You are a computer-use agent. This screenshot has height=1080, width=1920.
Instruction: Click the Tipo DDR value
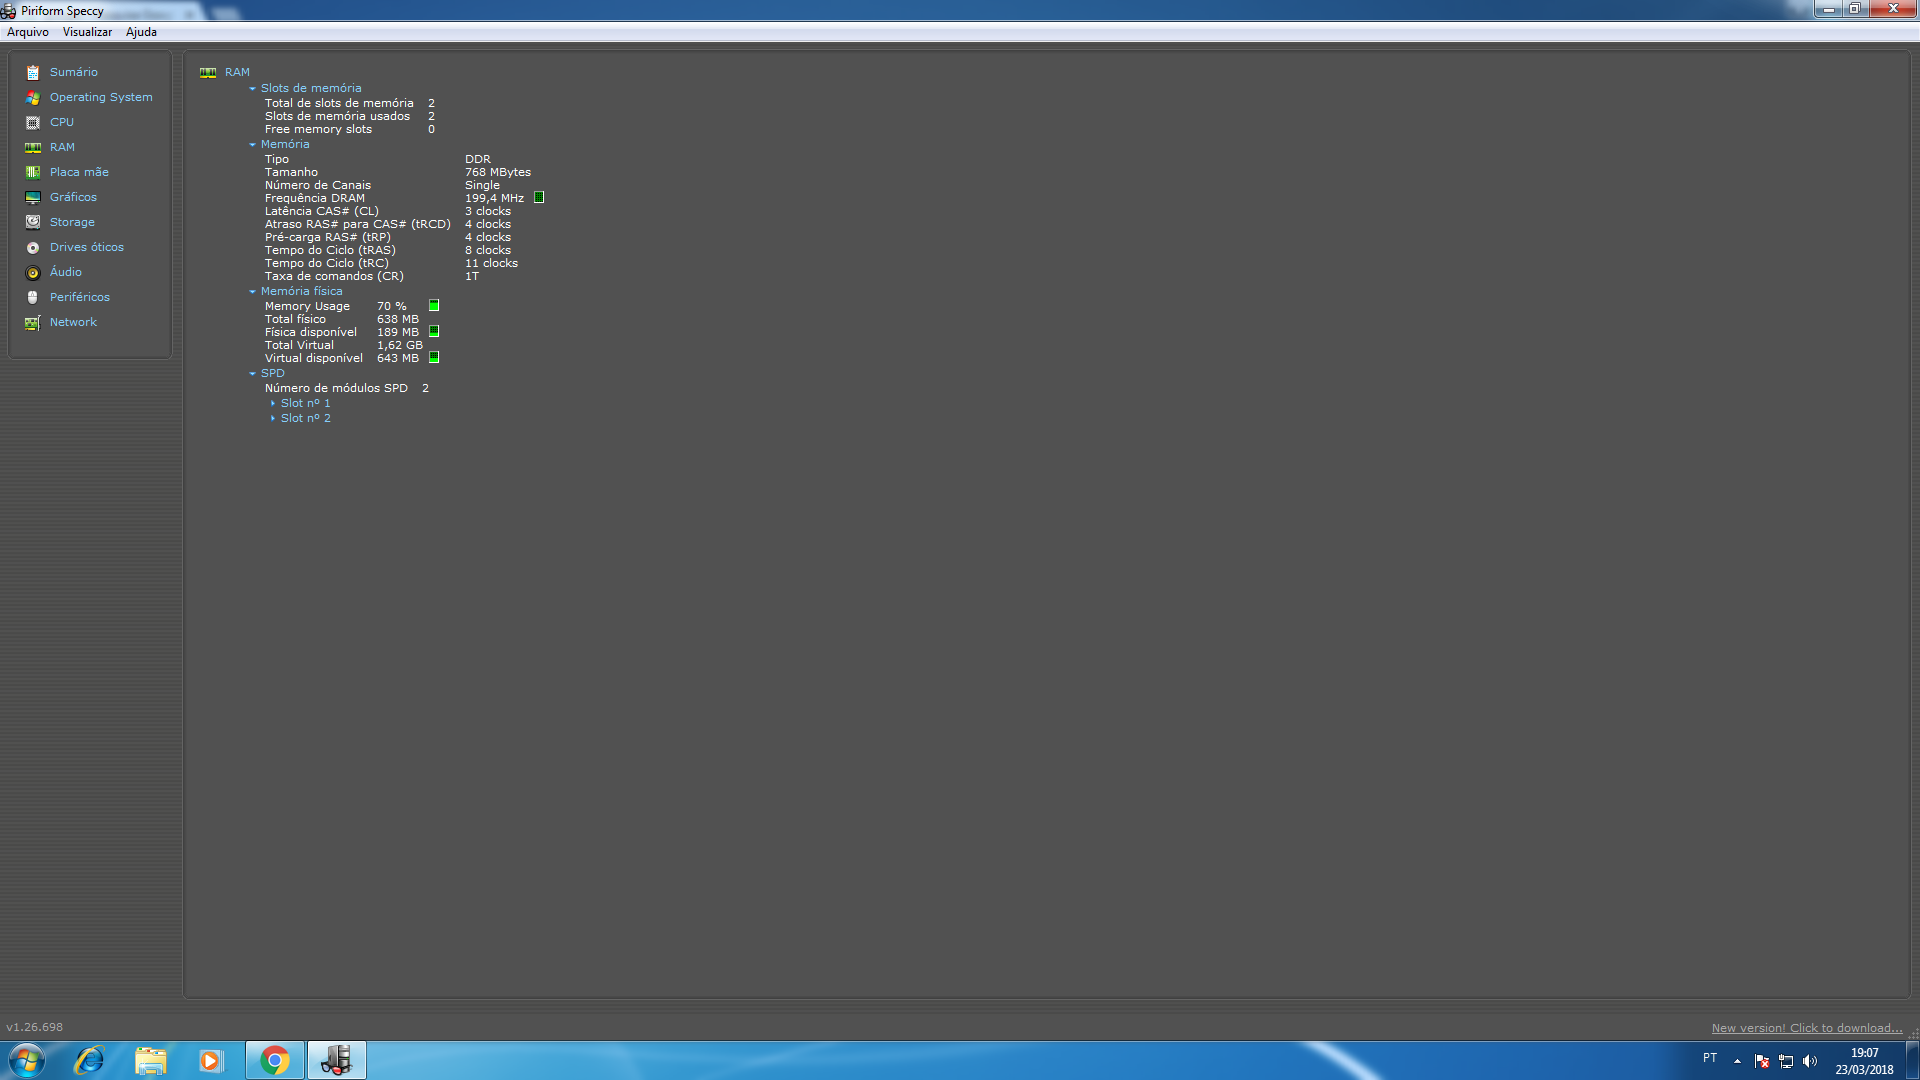478,159
